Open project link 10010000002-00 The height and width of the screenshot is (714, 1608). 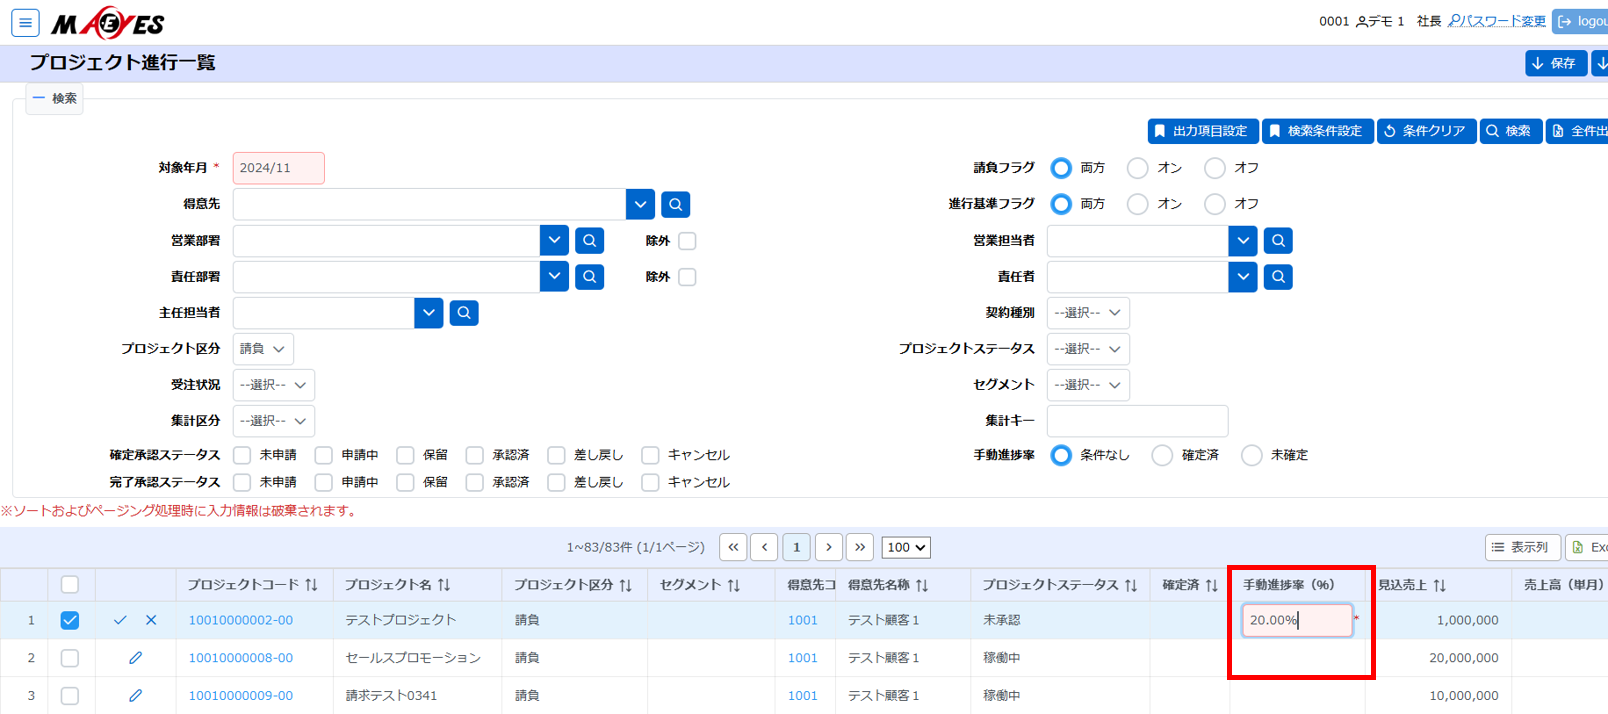pyautogui.click(x=241, y=620)
